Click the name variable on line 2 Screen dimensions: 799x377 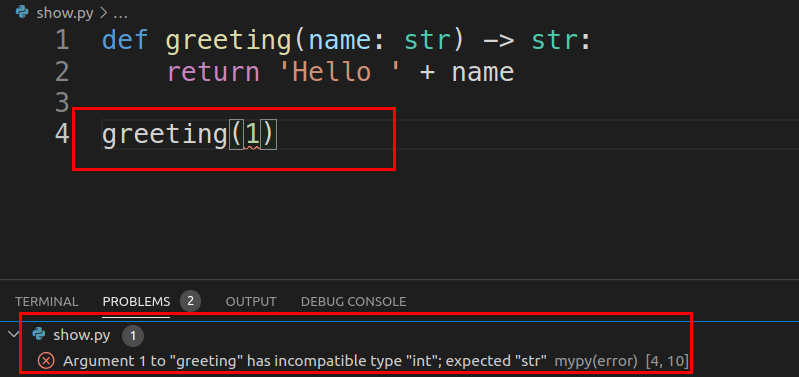[x=483, y=72]
